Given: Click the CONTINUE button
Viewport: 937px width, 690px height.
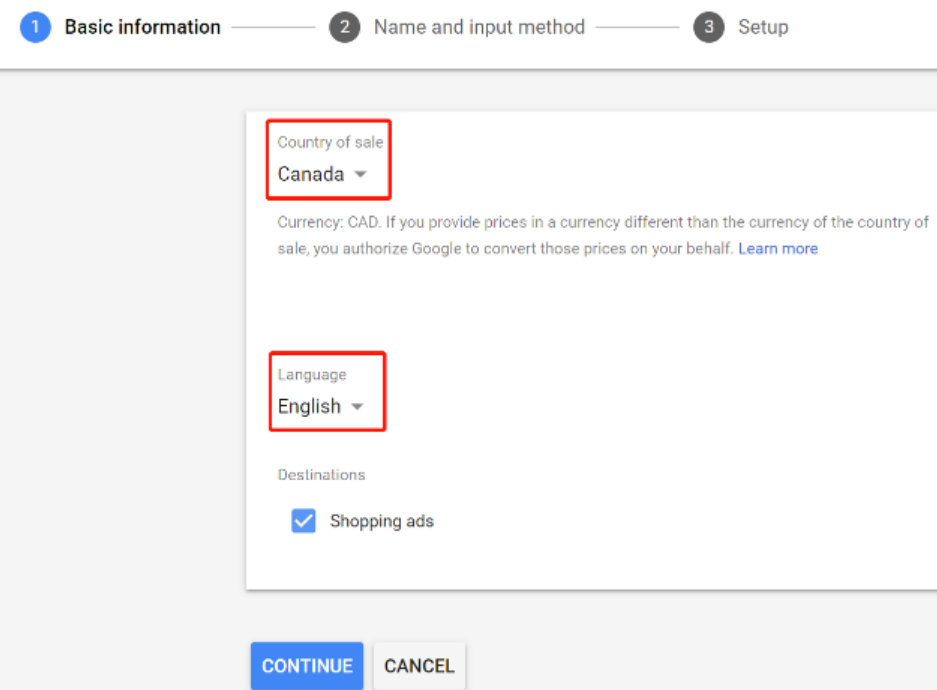Looking at the screenshot, I should [307, 666].
